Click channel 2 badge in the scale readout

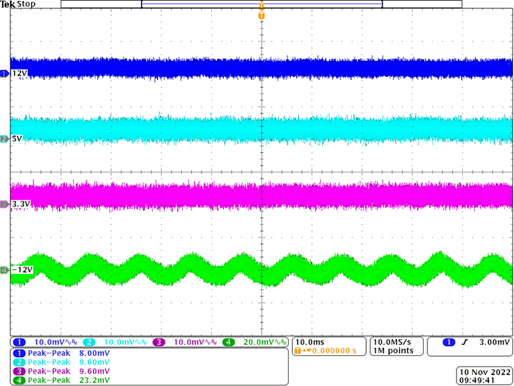(89, 342)
